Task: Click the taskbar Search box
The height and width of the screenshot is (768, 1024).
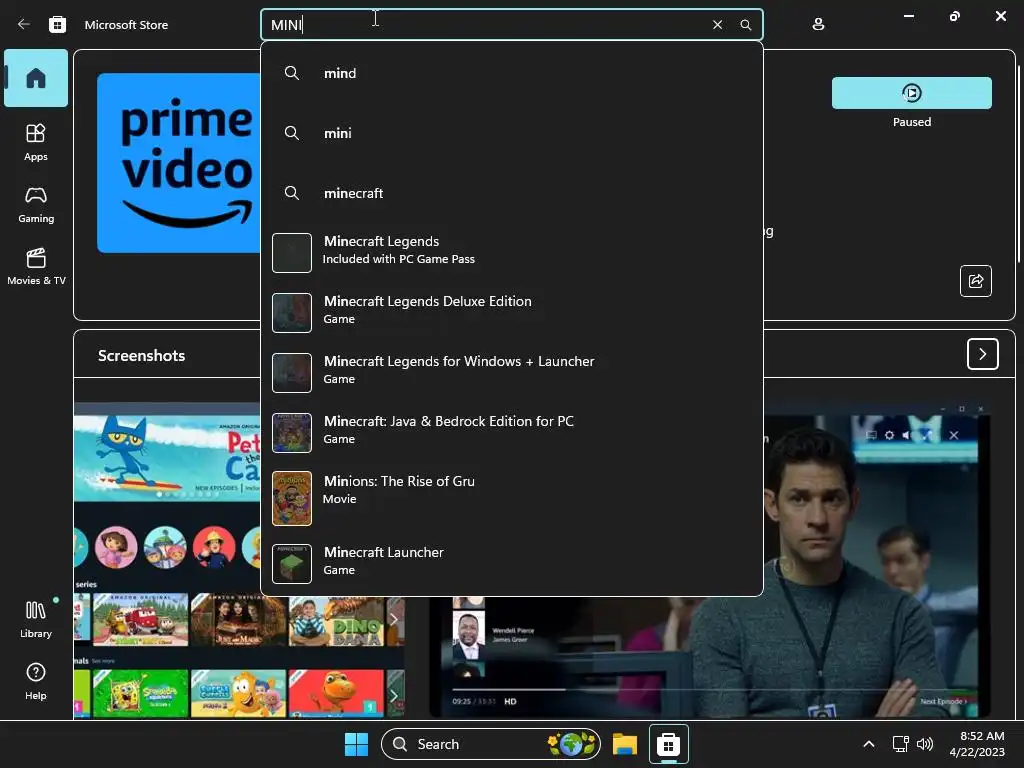Action: [490, 744]
